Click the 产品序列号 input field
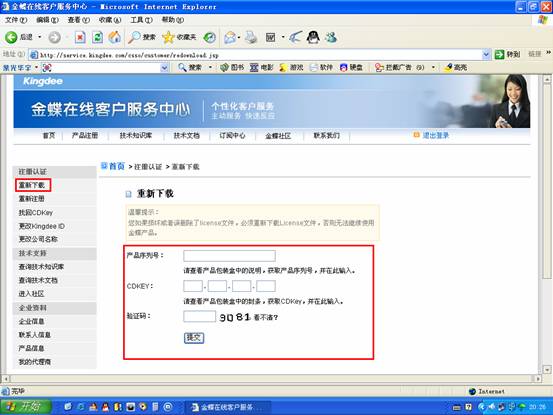This screenshot has height=415, width=553. pyautogui.click(x=229, y=256)
